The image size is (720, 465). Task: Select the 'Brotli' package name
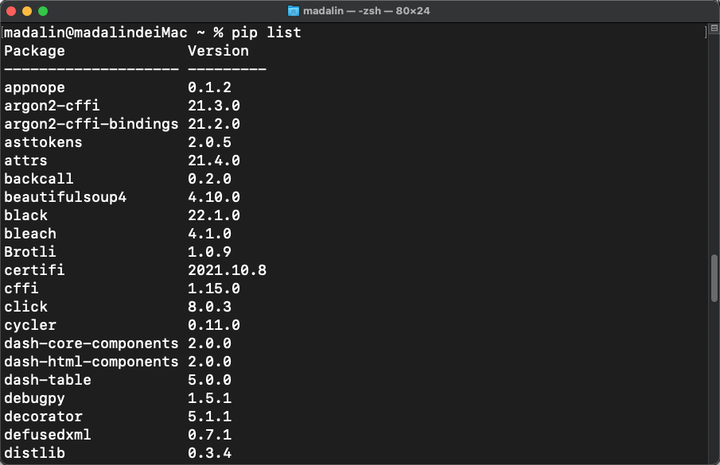pyautogui.click(x=30, y=252)
